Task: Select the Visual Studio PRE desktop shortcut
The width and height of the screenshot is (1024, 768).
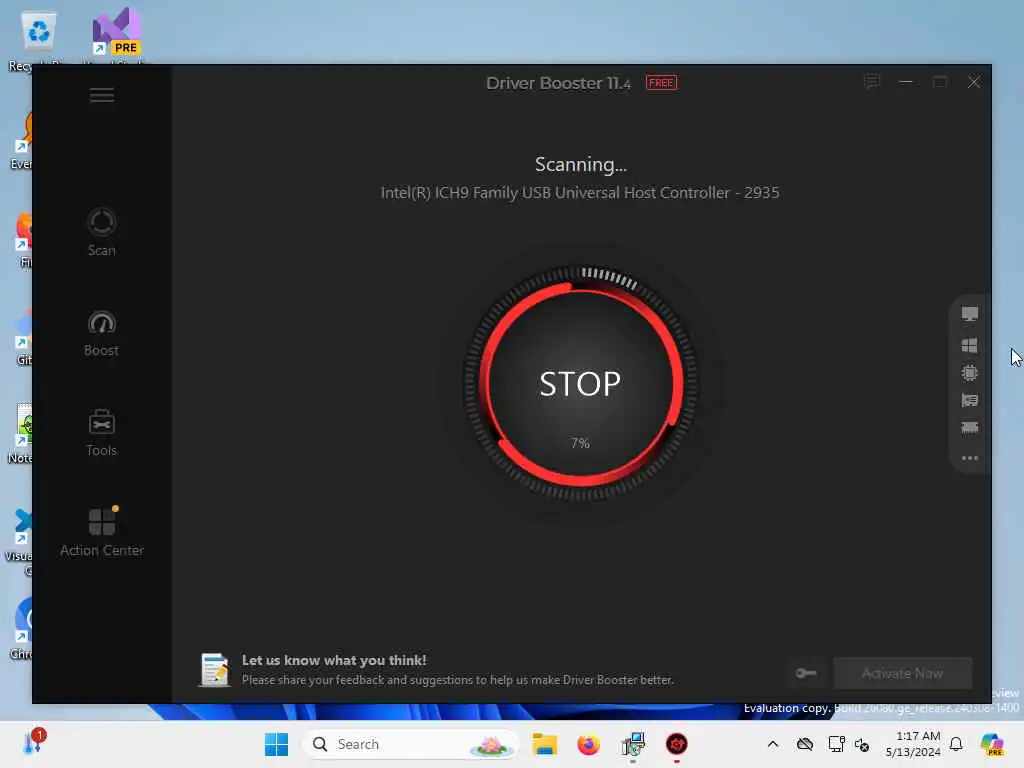Action: (116, 36)
